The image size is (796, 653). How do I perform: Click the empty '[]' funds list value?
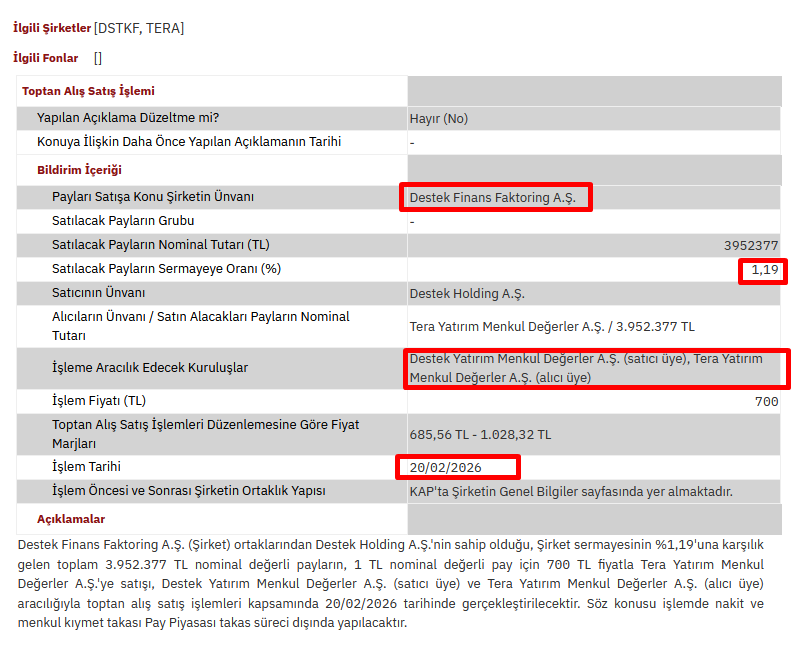98,58
